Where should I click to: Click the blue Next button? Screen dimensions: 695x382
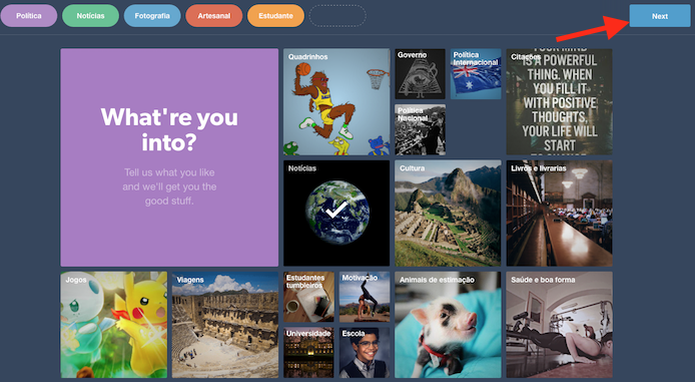(x=660, y=16)
